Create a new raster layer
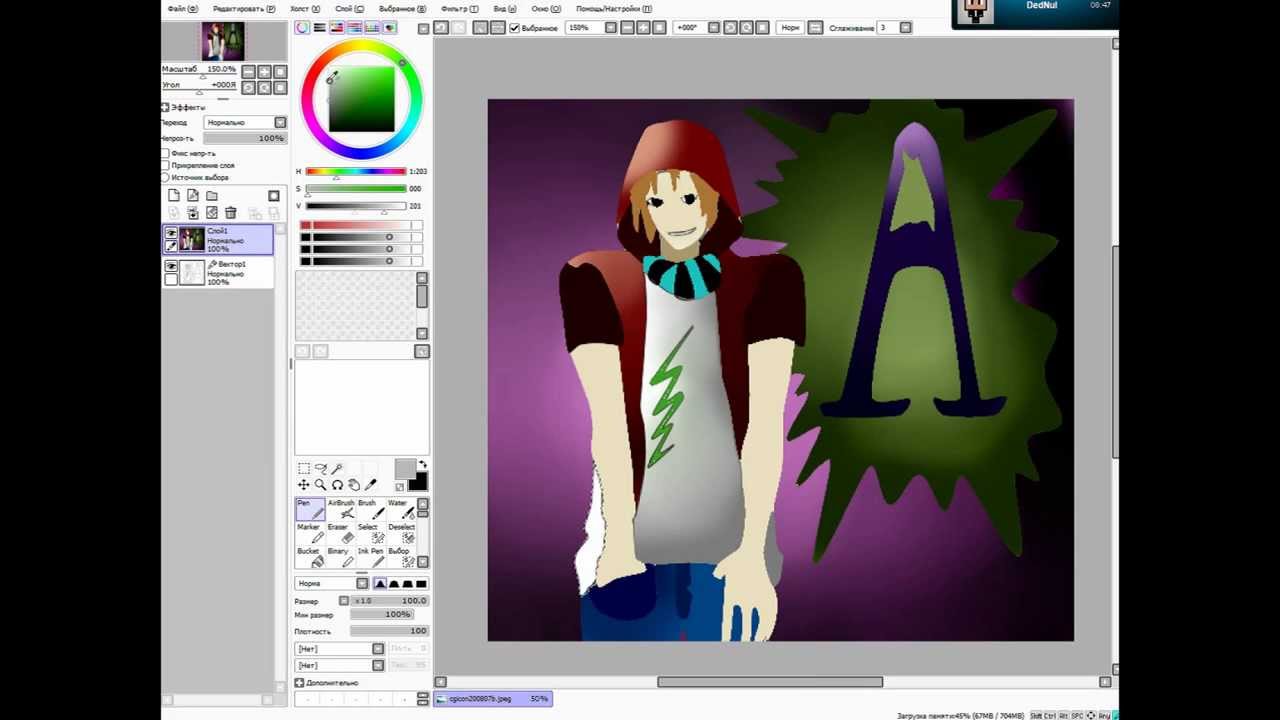This screenshot has height=720, width=1280. coord(174,195)
